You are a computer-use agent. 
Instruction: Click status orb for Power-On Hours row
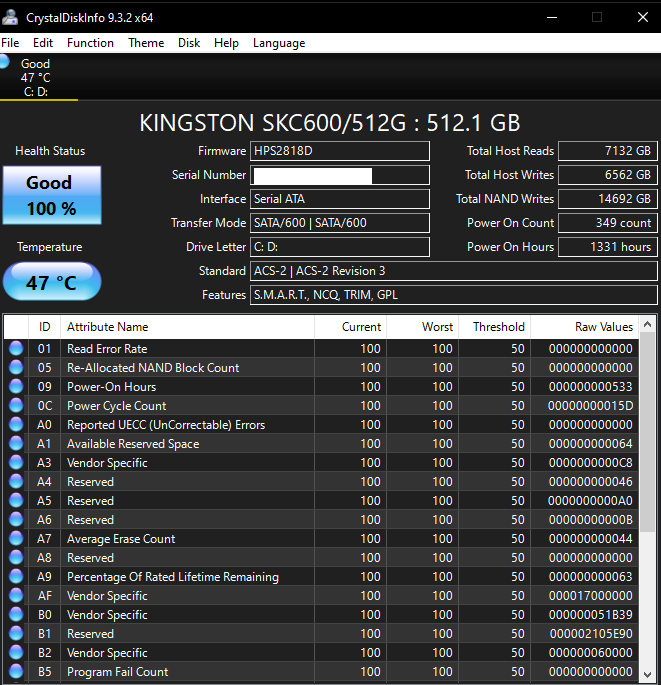click(16, 387)
